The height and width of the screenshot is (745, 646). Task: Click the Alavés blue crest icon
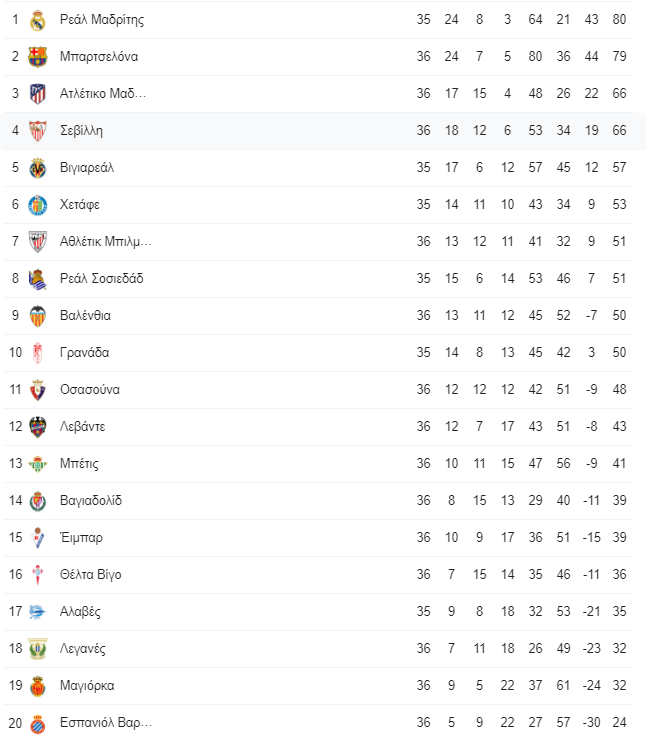pos(38,611)
